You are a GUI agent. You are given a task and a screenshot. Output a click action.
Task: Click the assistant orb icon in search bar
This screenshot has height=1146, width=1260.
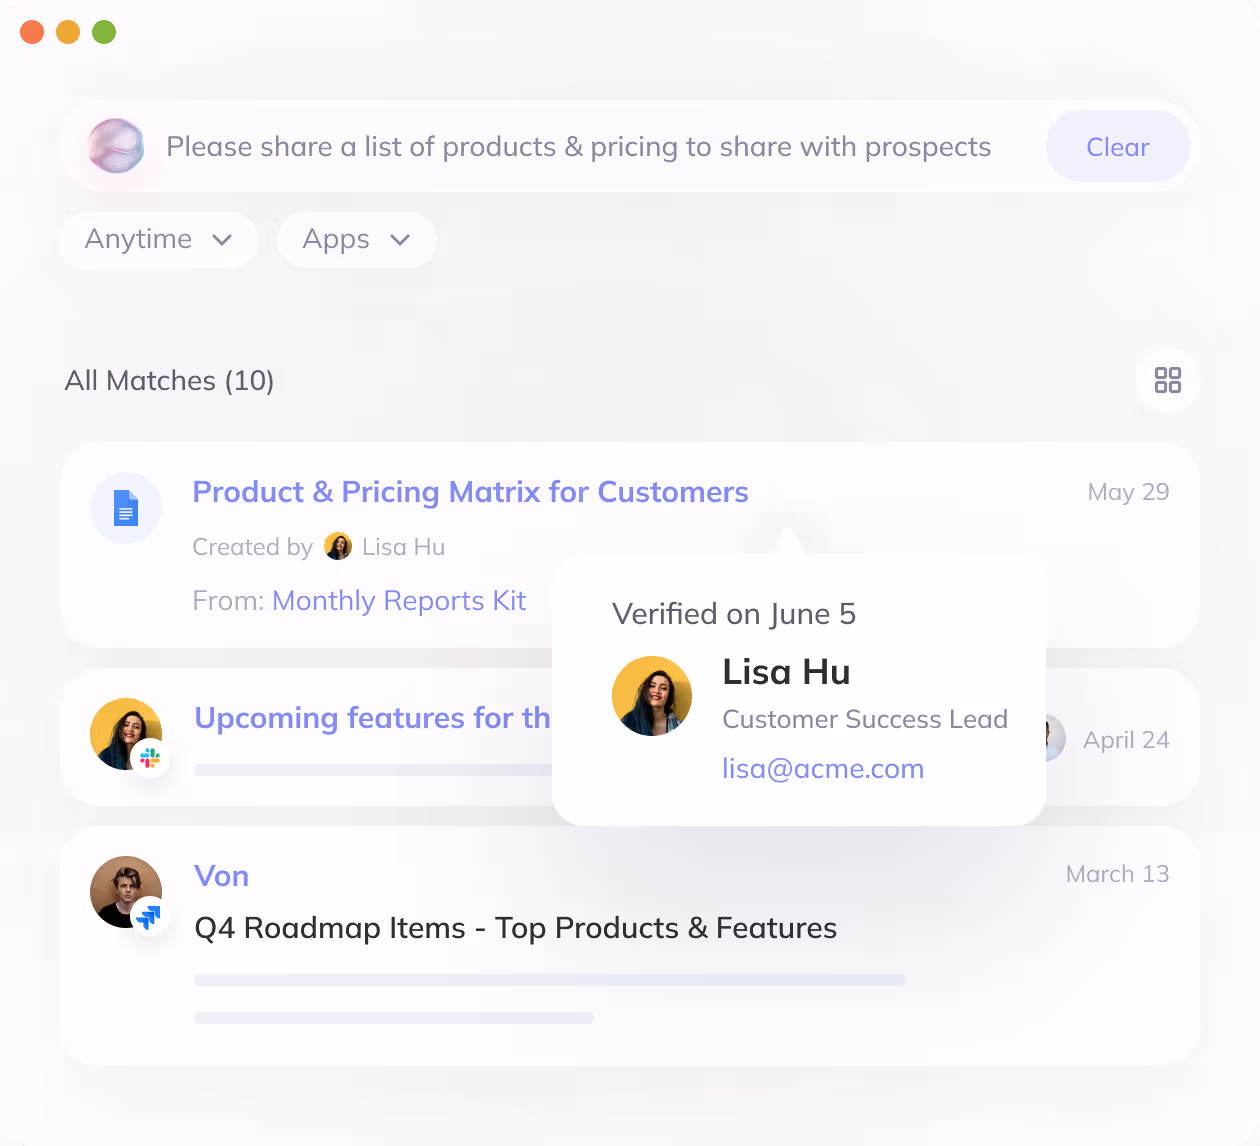(116, 146)
